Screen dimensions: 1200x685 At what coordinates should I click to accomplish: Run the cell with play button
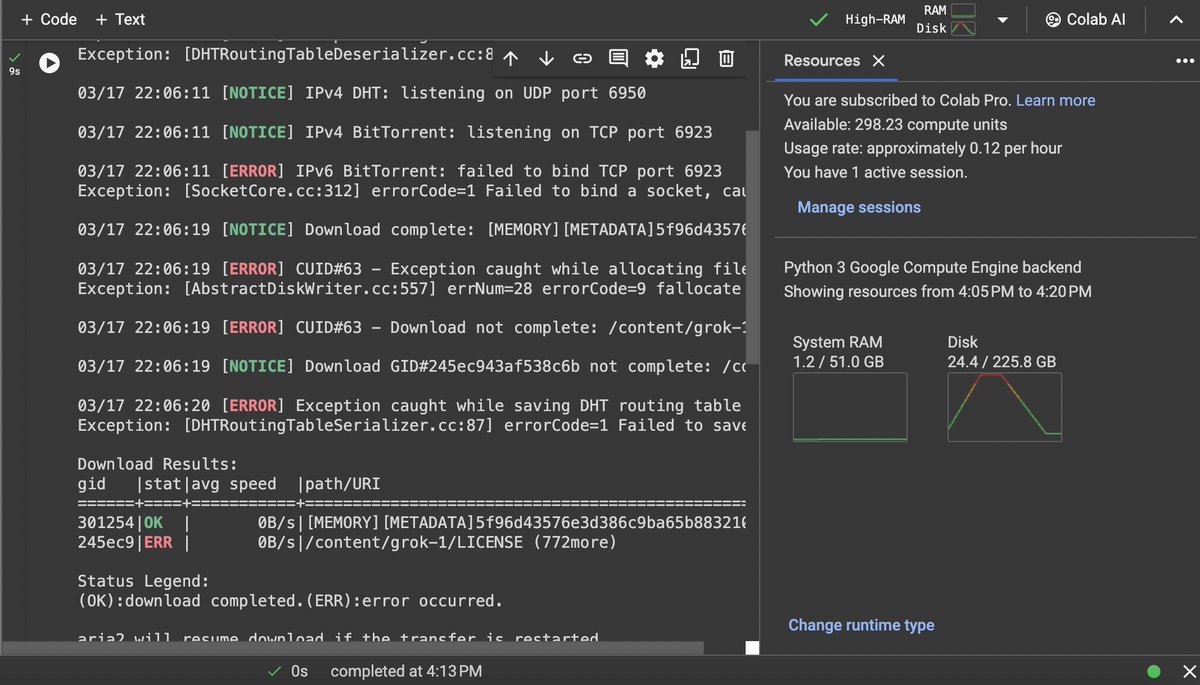(49, 62)
